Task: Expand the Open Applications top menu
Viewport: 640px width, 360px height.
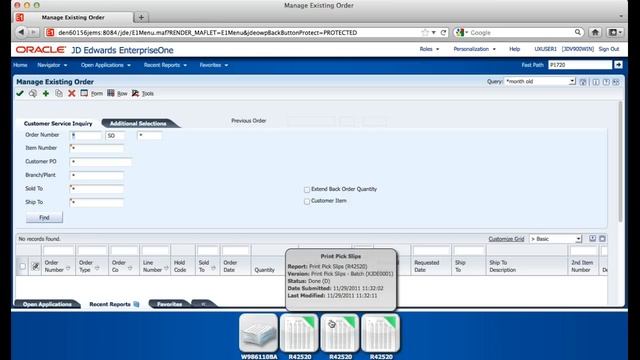Action: tap(106, 65)
